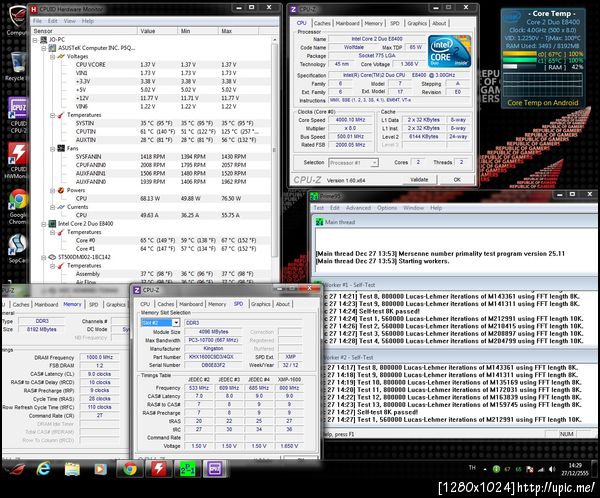Click the TH language indicator in tray

[472, 468]
